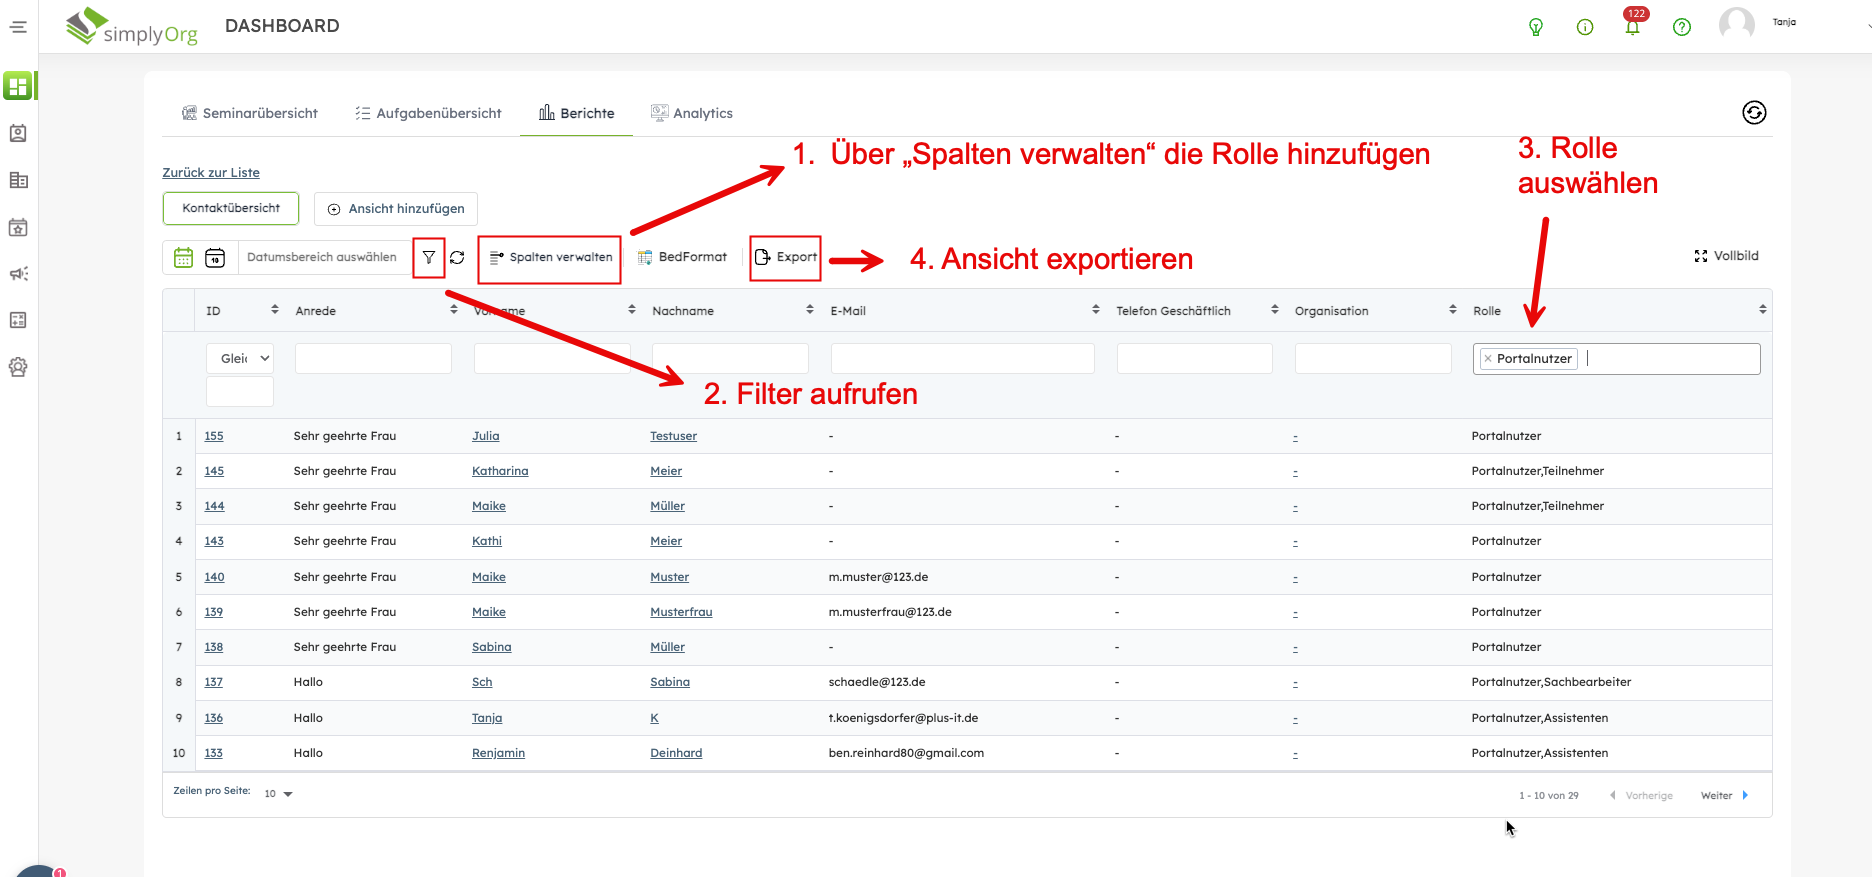
Task: Open rows per page dropdown
Action: click(x=279, y=794)
